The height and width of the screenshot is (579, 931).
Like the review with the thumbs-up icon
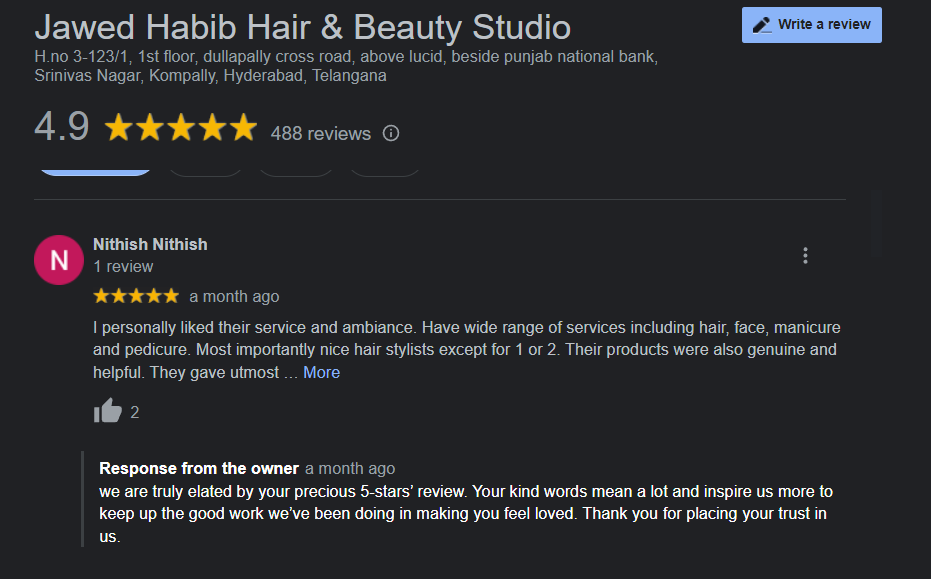107,411
